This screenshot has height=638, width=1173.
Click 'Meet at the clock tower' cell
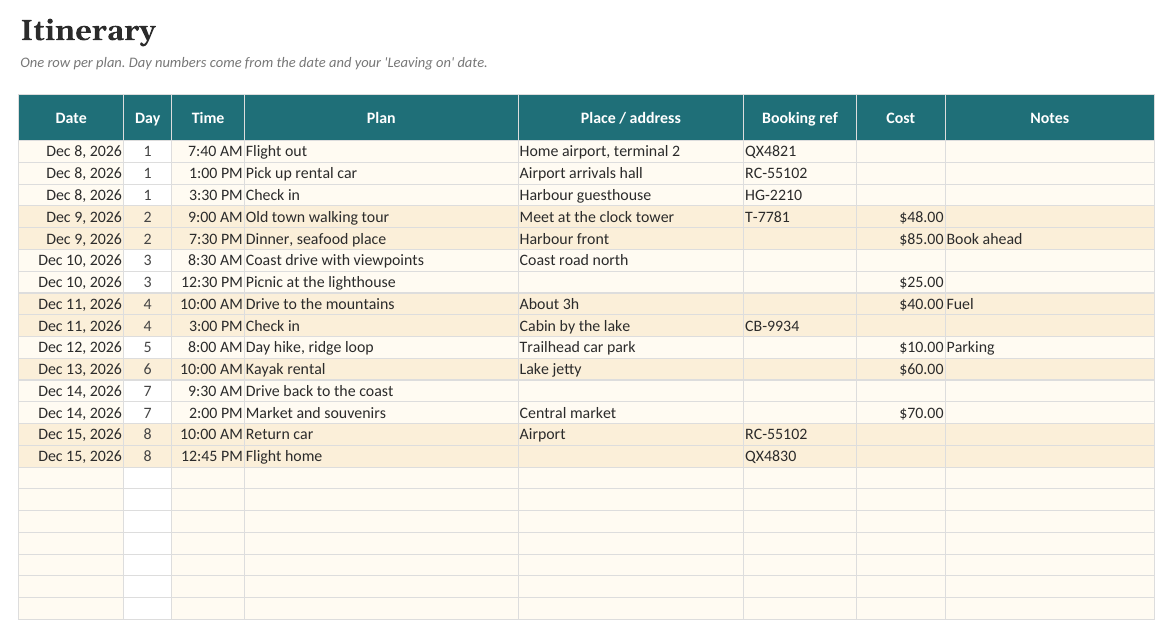pos(631,217)
